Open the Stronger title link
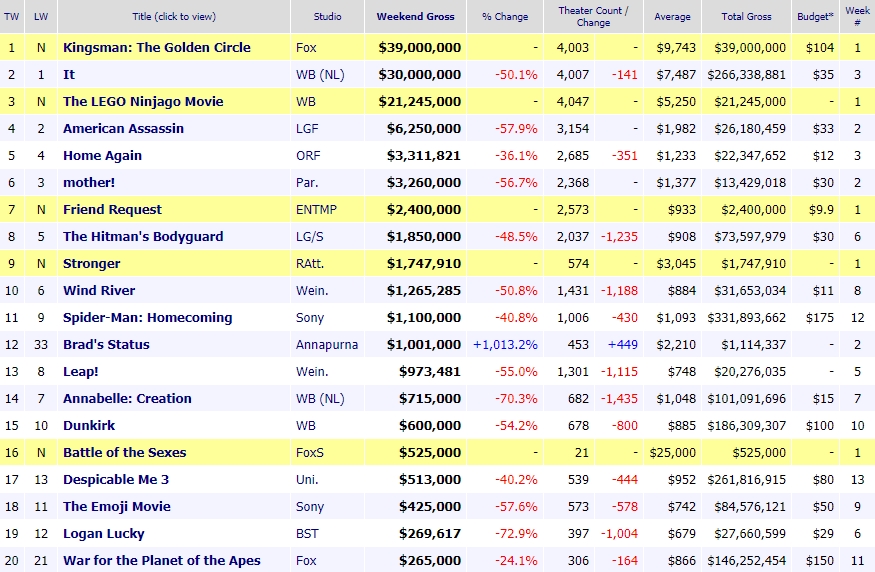Image resolution: width=875 pixels, height=572 pixels. point(92,263)
